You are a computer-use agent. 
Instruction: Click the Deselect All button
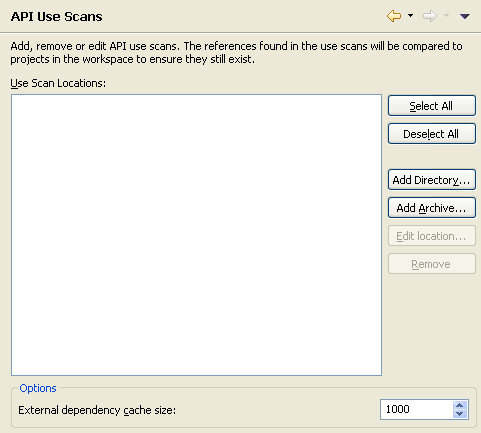(x=432, y=134)
